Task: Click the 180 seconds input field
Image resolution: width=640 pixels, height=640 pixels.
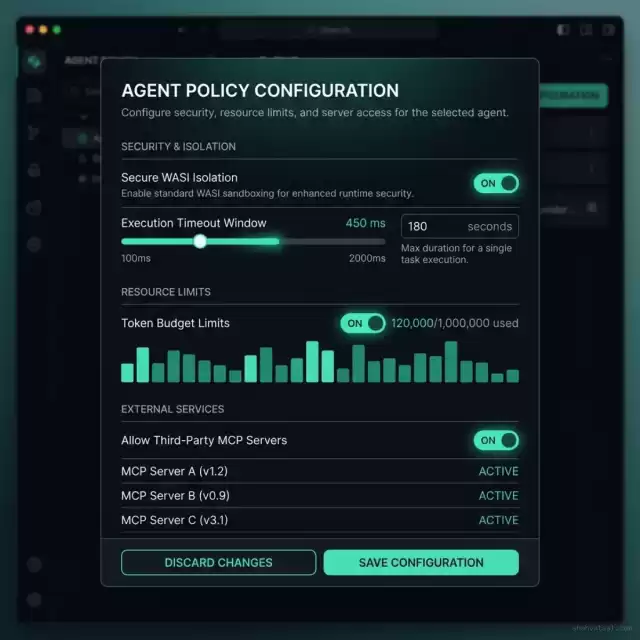Action: point(460,226)
